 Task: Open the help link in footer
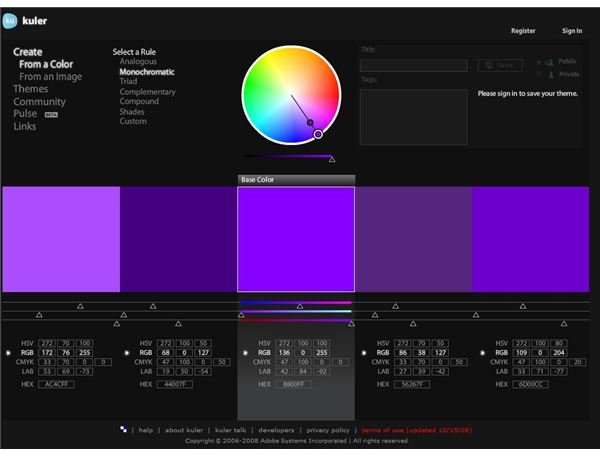(145, 430)
